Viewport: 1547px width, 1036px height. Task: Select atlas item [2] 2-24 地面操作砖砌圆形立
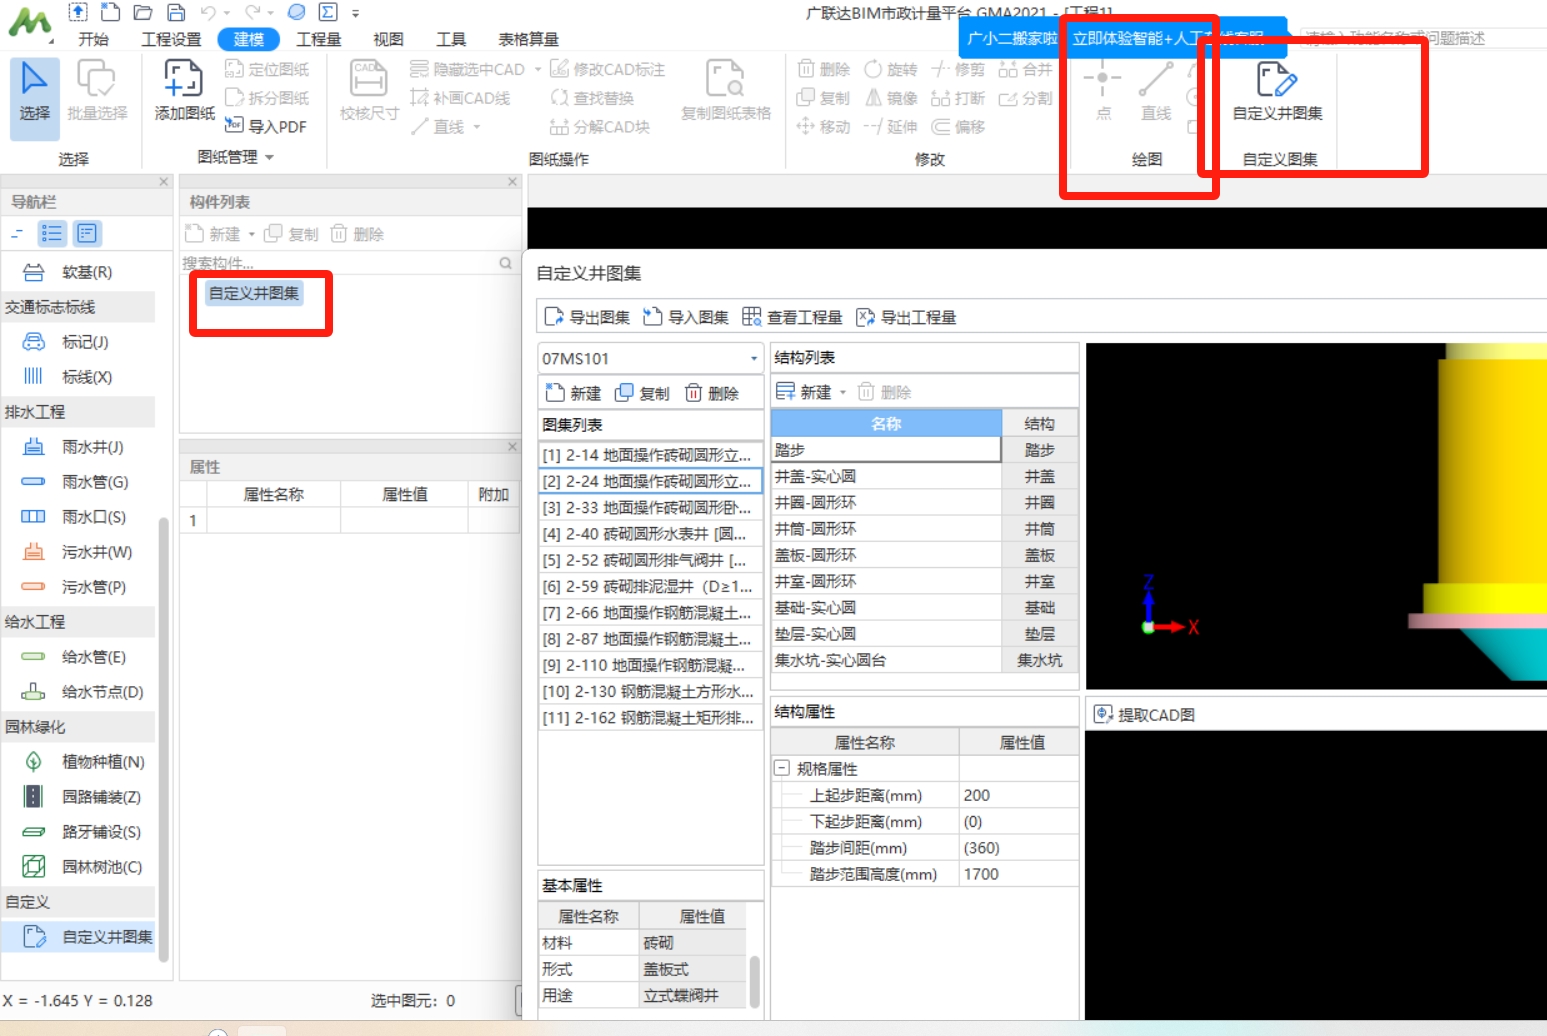(650, 481)
